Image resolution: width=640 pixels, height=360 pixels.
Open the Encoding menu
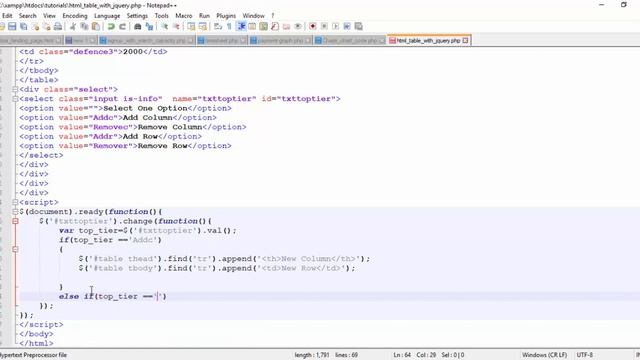[75, 16]
